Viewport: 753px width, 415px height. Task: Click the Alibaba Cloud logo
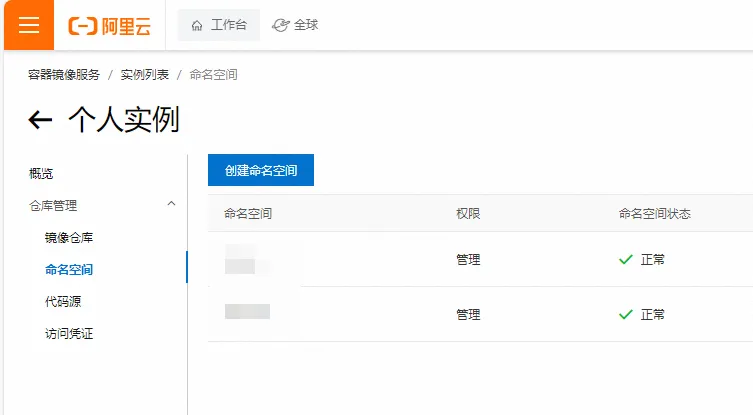(109, 26)
